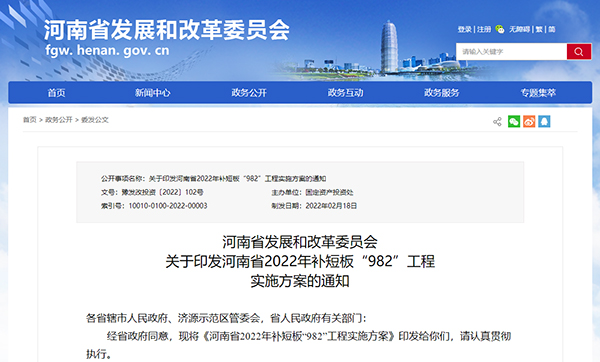Image resolution: width=600 pixels, height=362 pixels.
Task: Open the 专题集萃 navigation tab
Action: (x=538, y=93)
